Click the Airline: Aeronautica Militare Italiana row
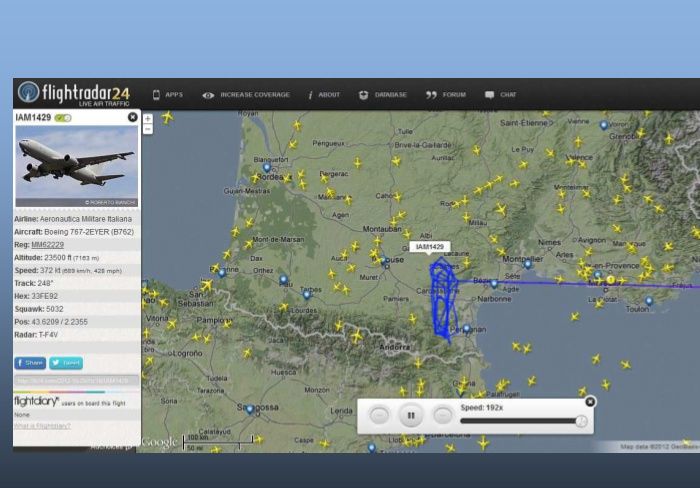 pyautogui.click(x=77, y=219)
